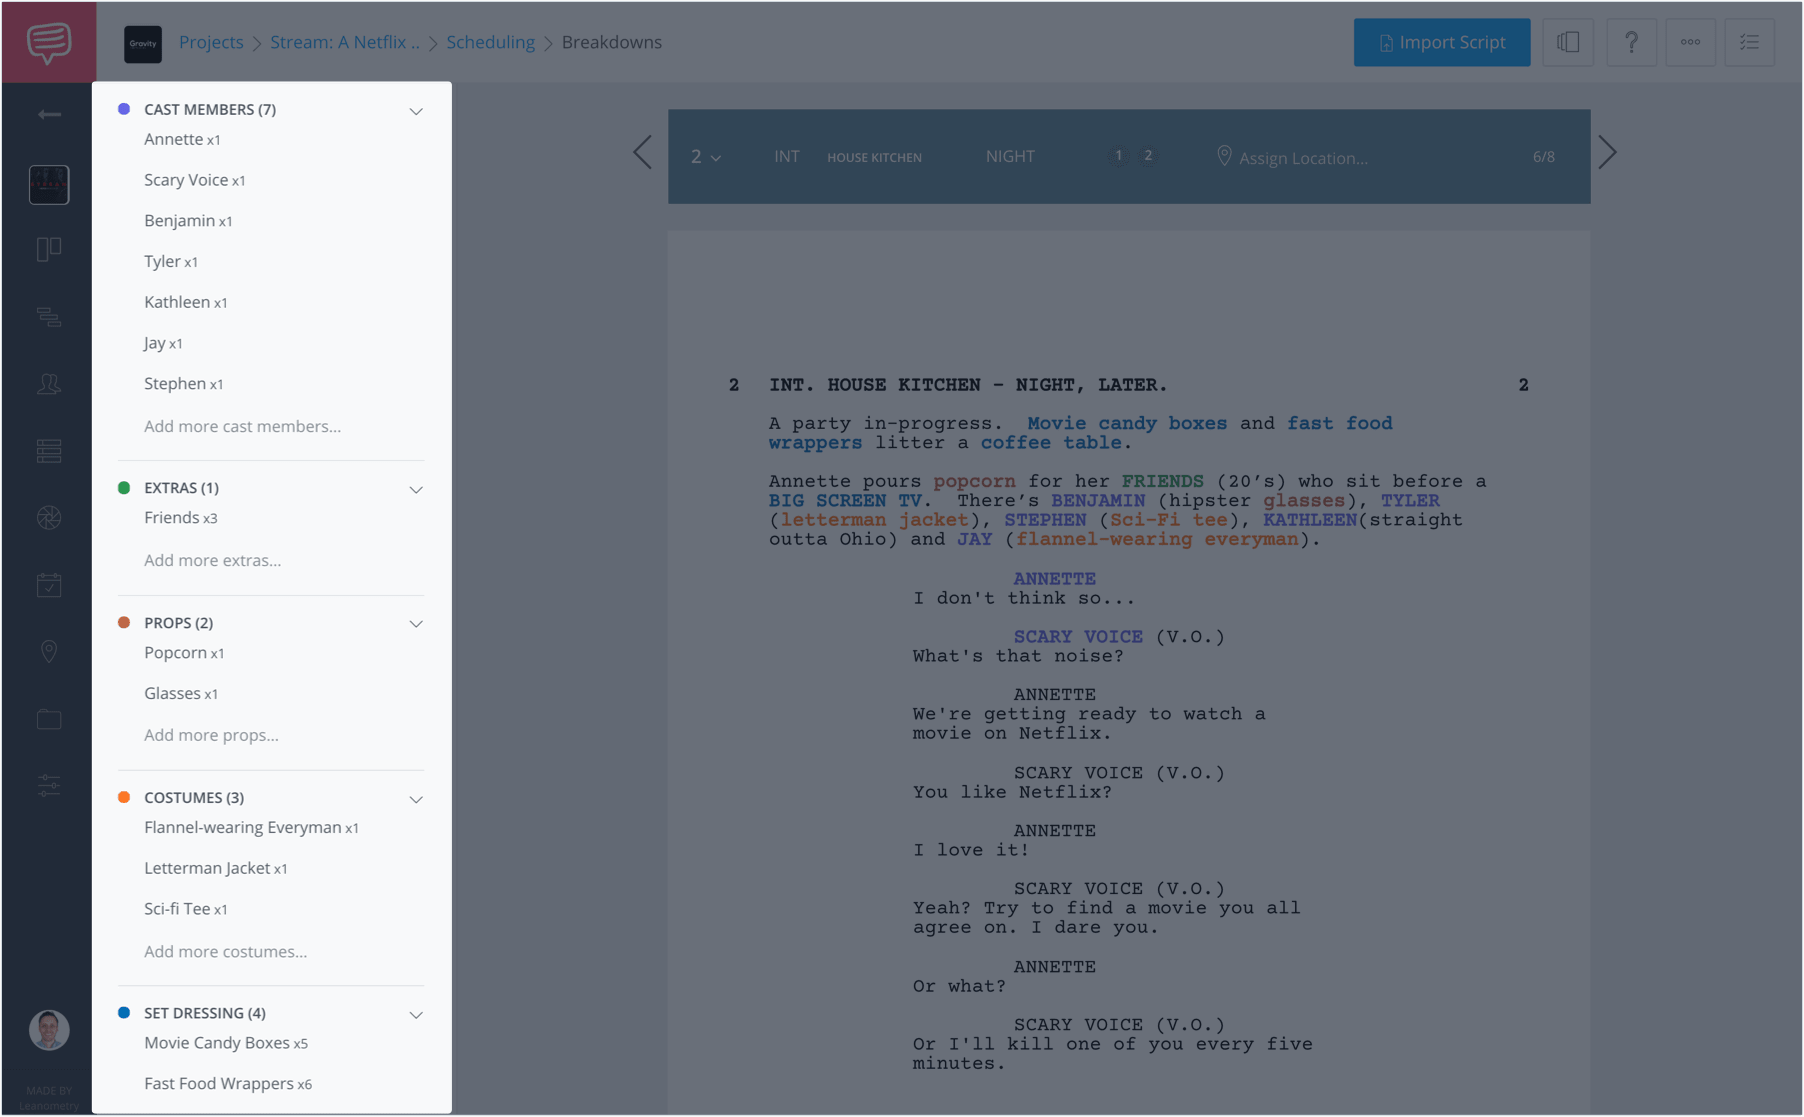Collapse the Costumes section
The image size is (1804, 1117).
[416, 800]
